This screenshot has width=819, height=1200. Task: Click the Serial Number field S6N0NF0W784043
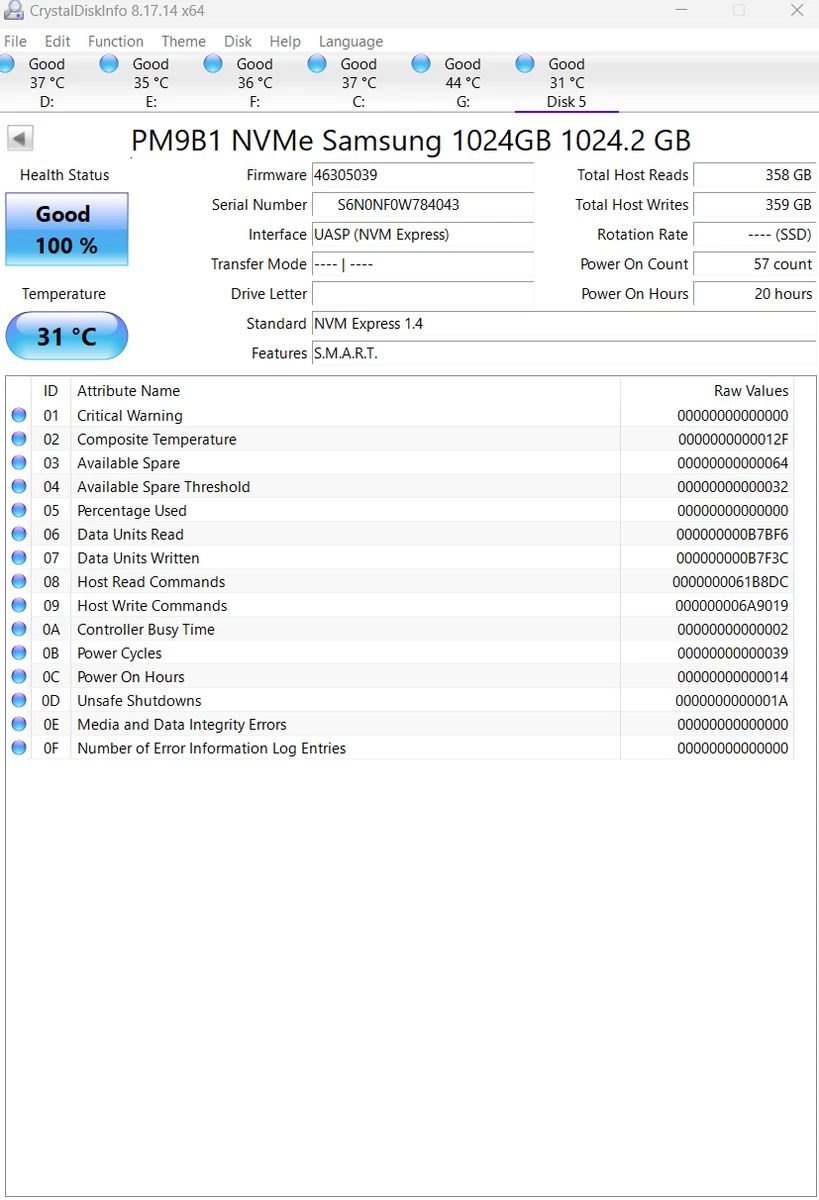point(423,205)
